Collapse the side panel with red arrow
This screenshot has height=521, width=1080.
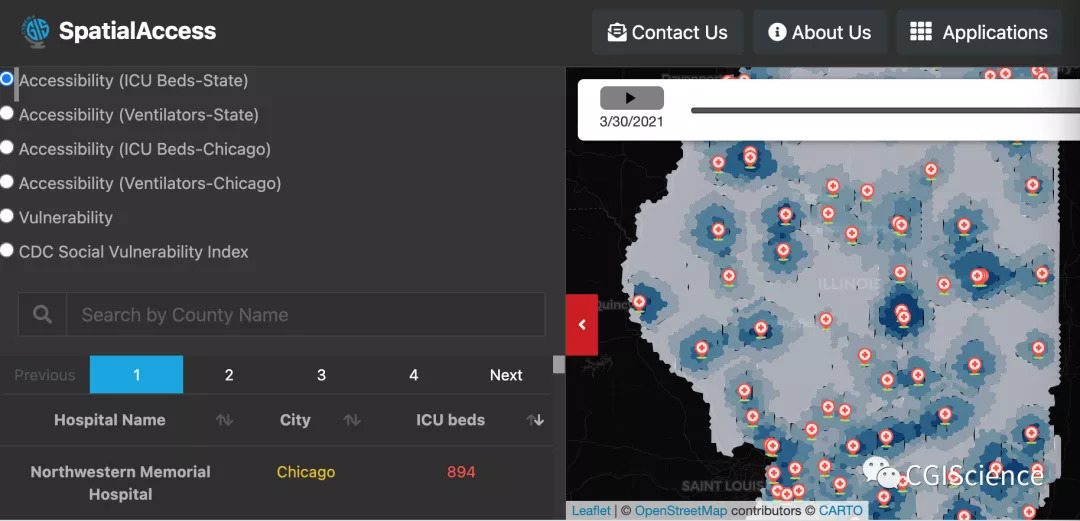(582, 324)
